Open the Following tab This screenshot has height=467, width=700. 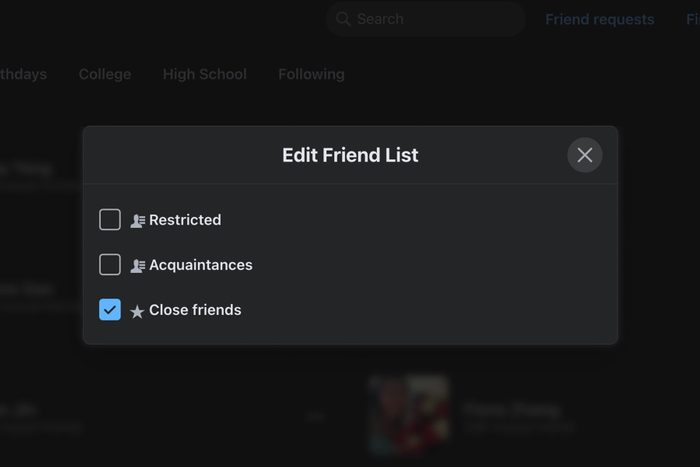[311, 74]
